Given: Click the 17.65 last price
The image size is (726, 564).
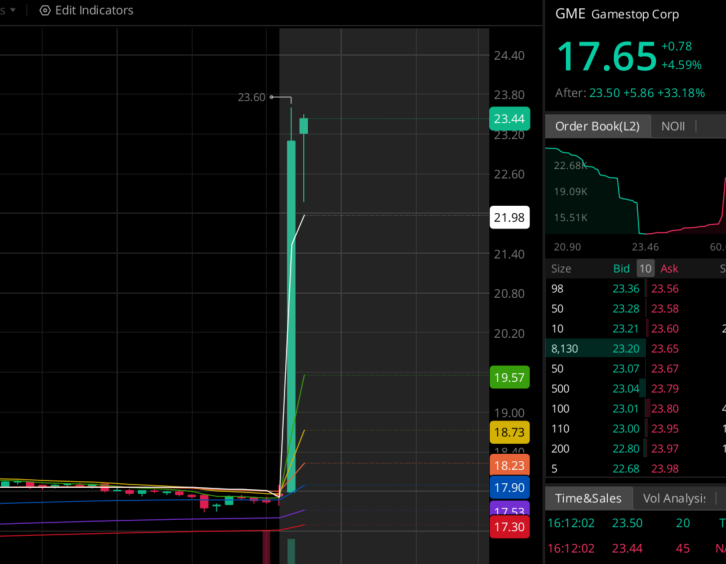Looking at the screenshot, I should coord(607,56).
